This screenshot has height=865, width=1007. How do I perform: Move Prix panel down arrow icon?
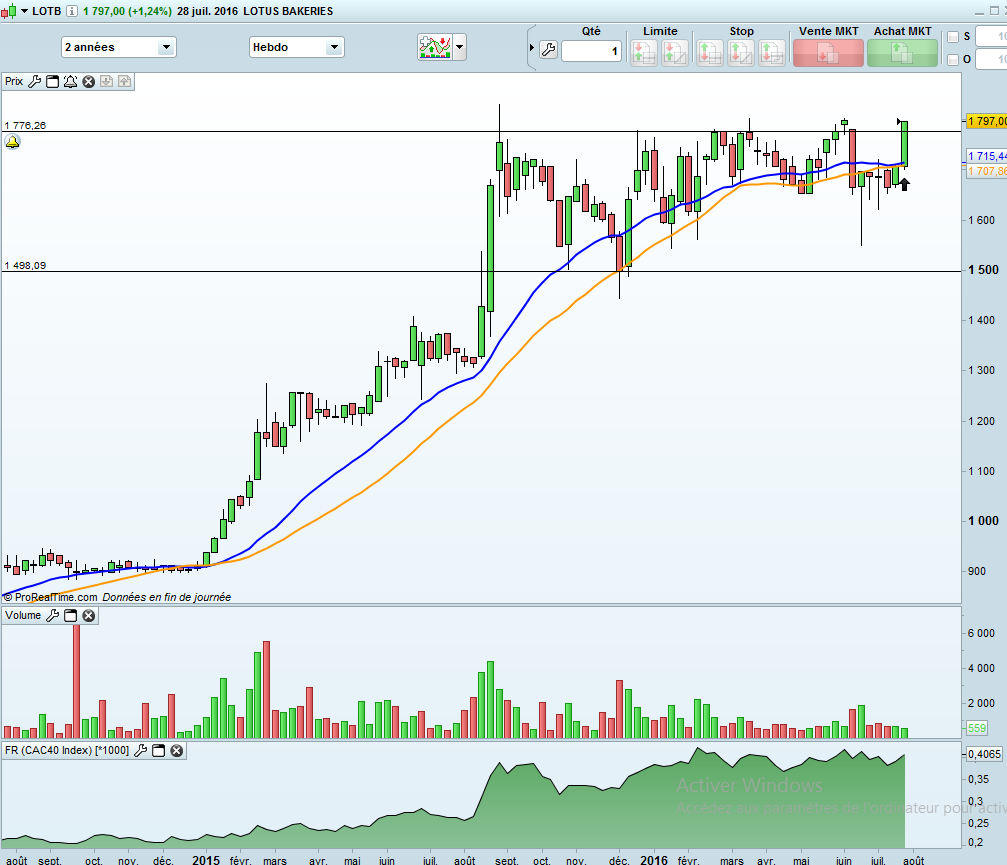(x=107, y=82)
